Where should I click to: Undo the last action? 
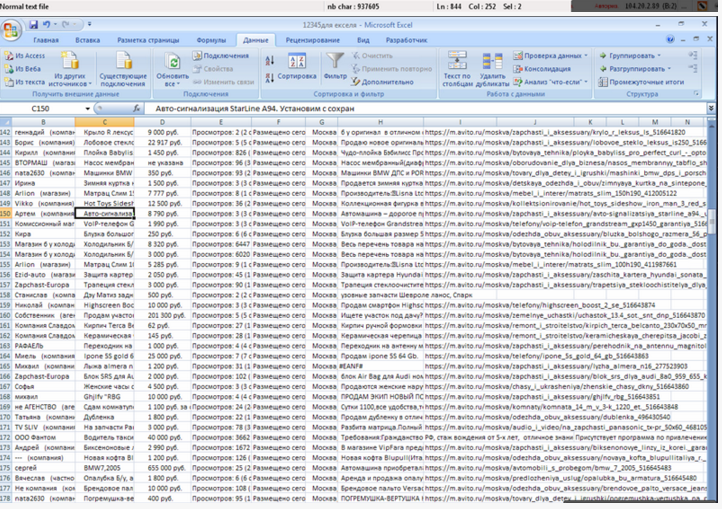tap(46, 25)
